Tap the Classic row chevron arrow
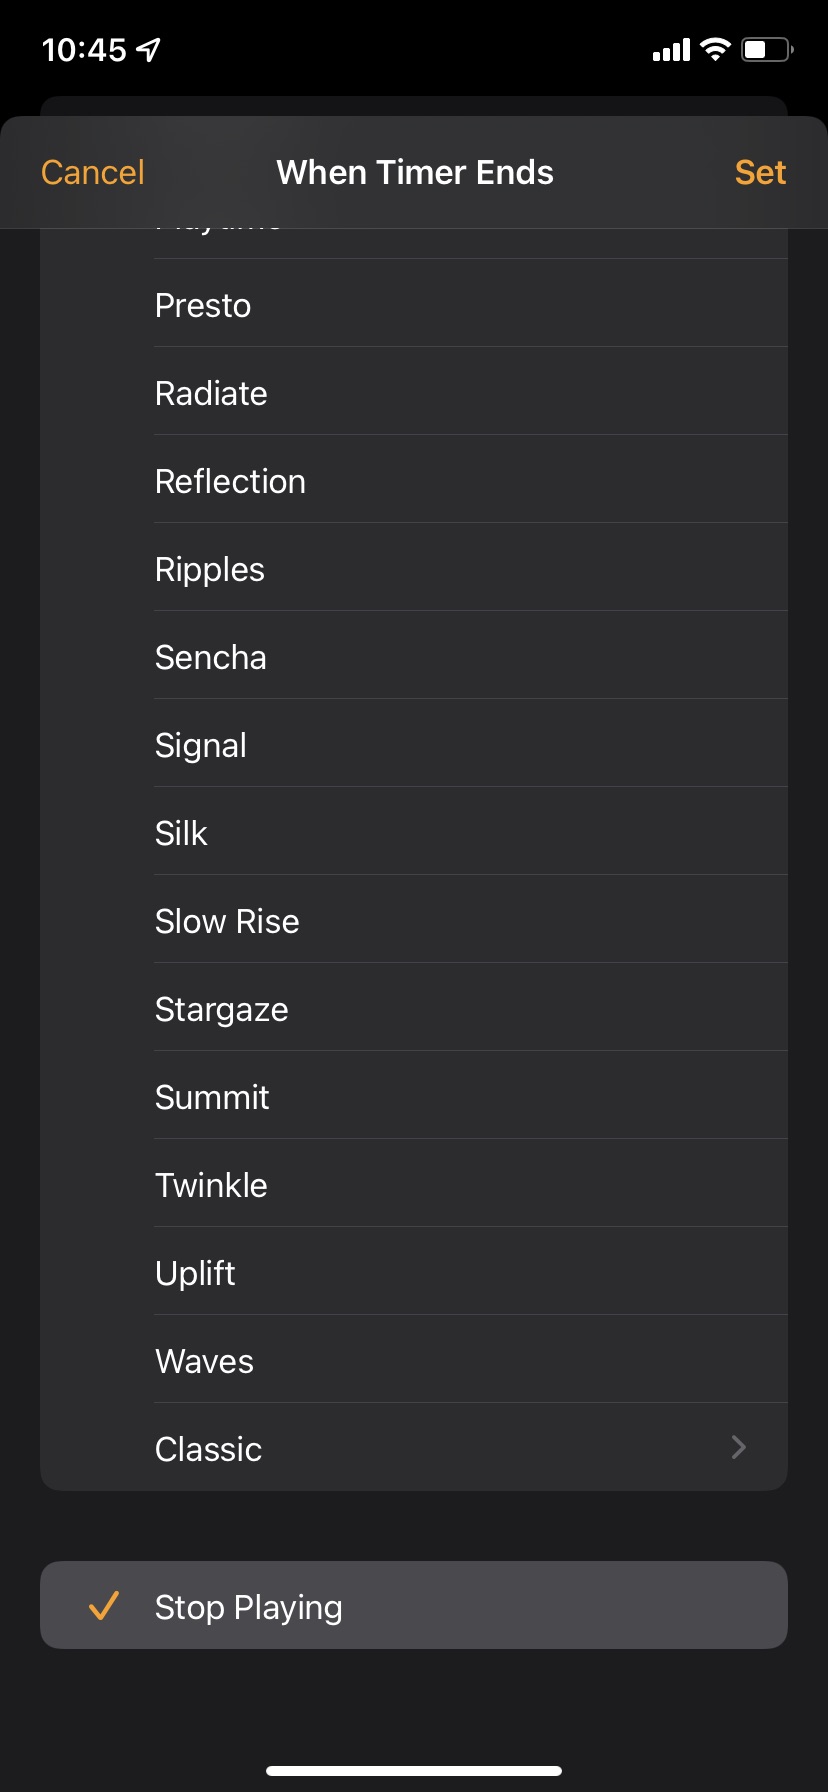Image resolution: width=828 pixels, height=1792 pixels. 739,1447
